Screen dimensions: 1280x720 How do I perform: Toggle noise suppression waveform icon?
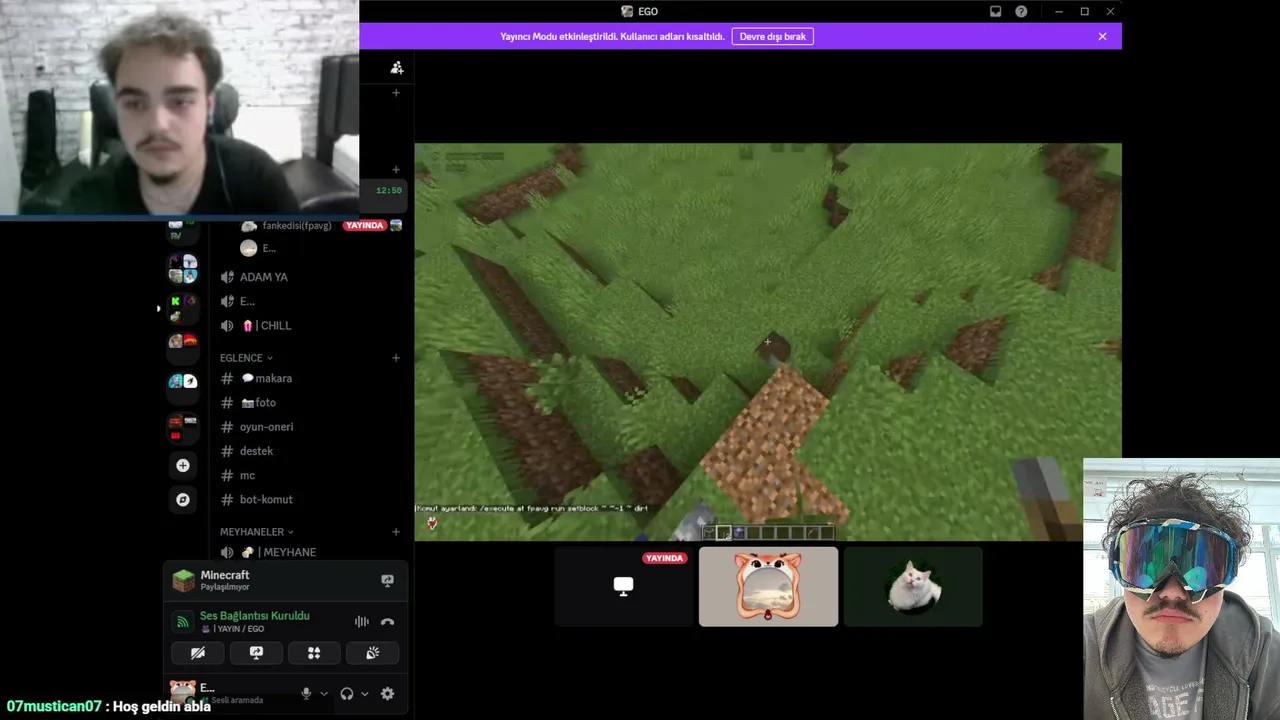(361, 622)
